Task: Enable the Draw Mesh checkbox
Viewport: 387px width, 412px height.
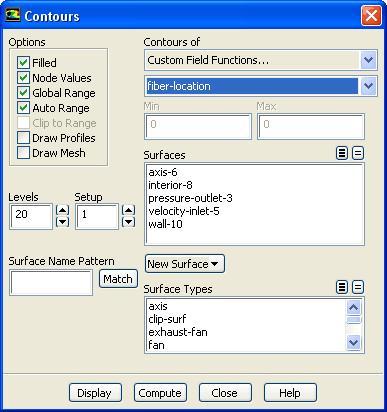Action: [23, 153]
